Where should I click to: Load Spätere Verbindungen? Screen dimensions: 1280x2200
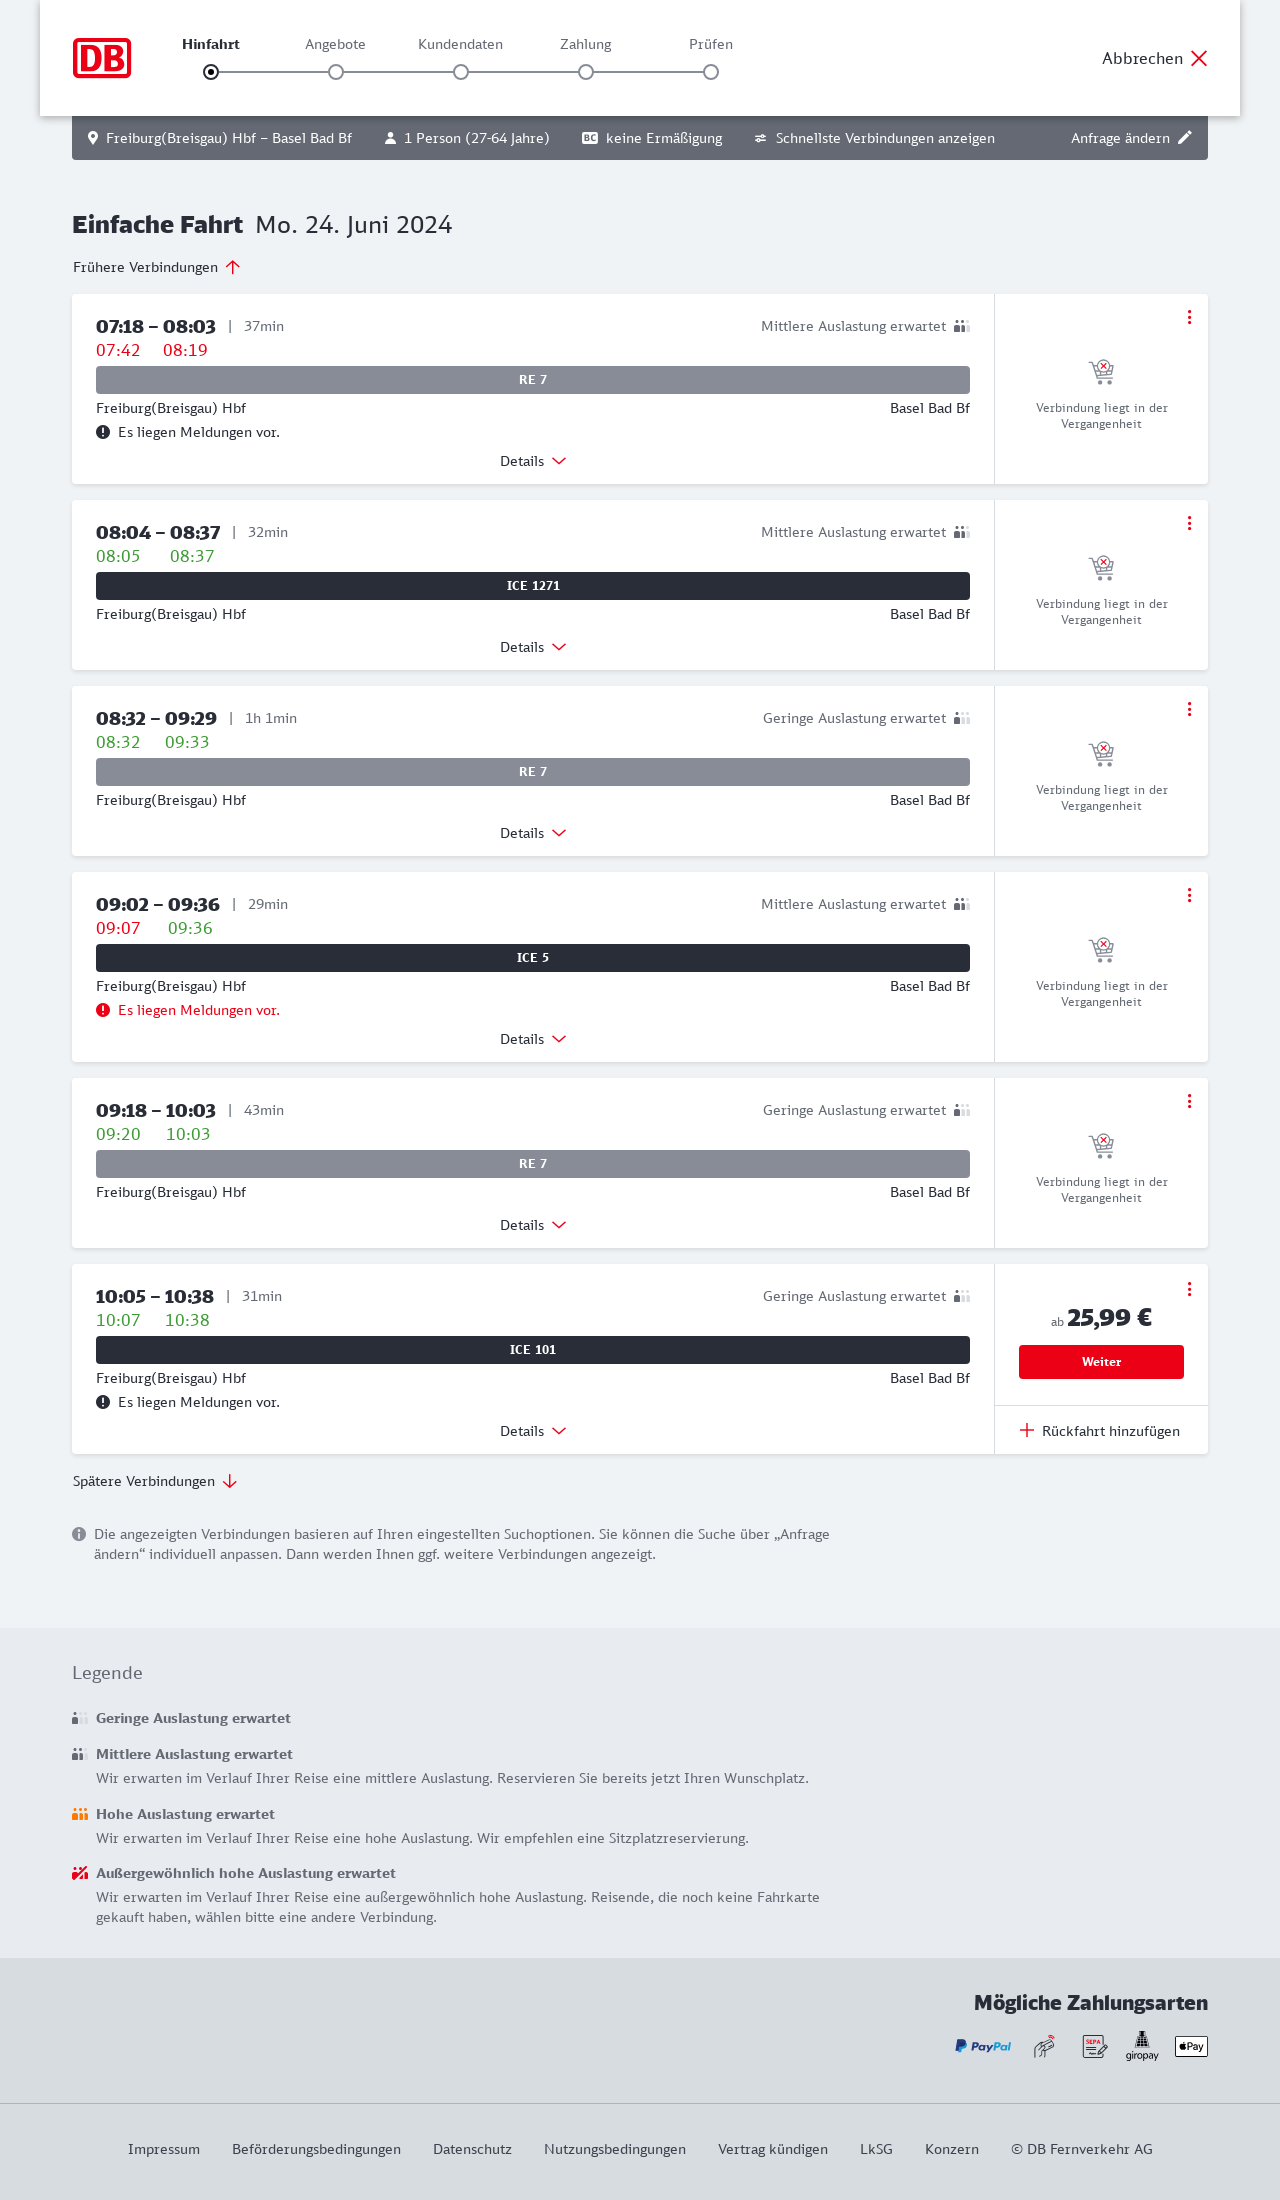click(x=155, y=1481)
